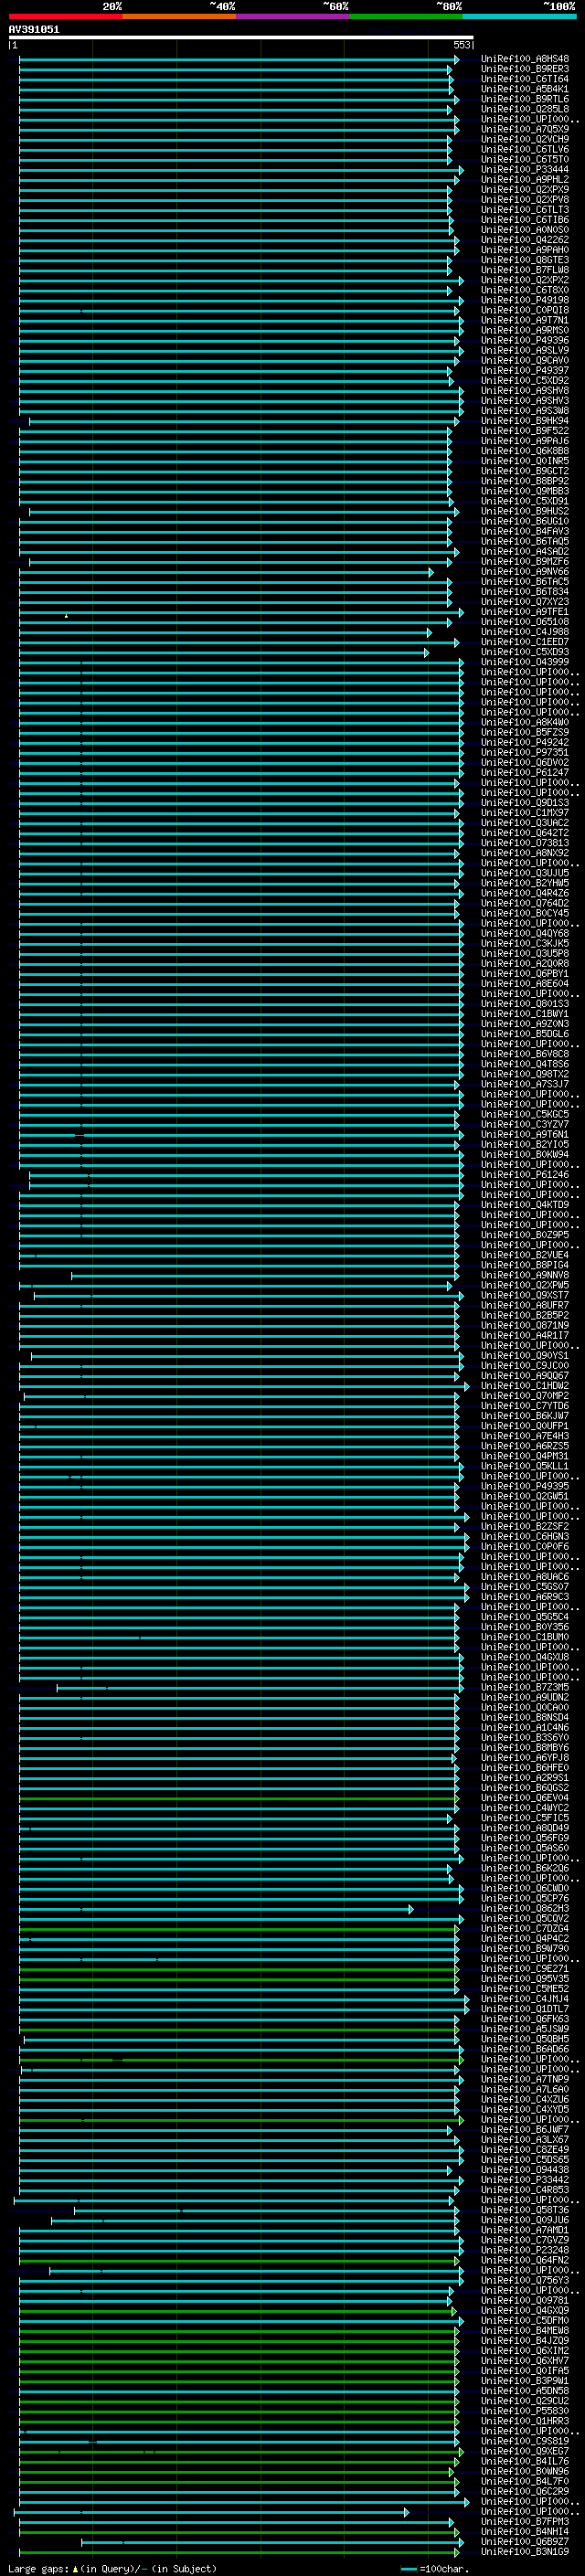Open hit UniRef100_C9S819

[524, 2441]
